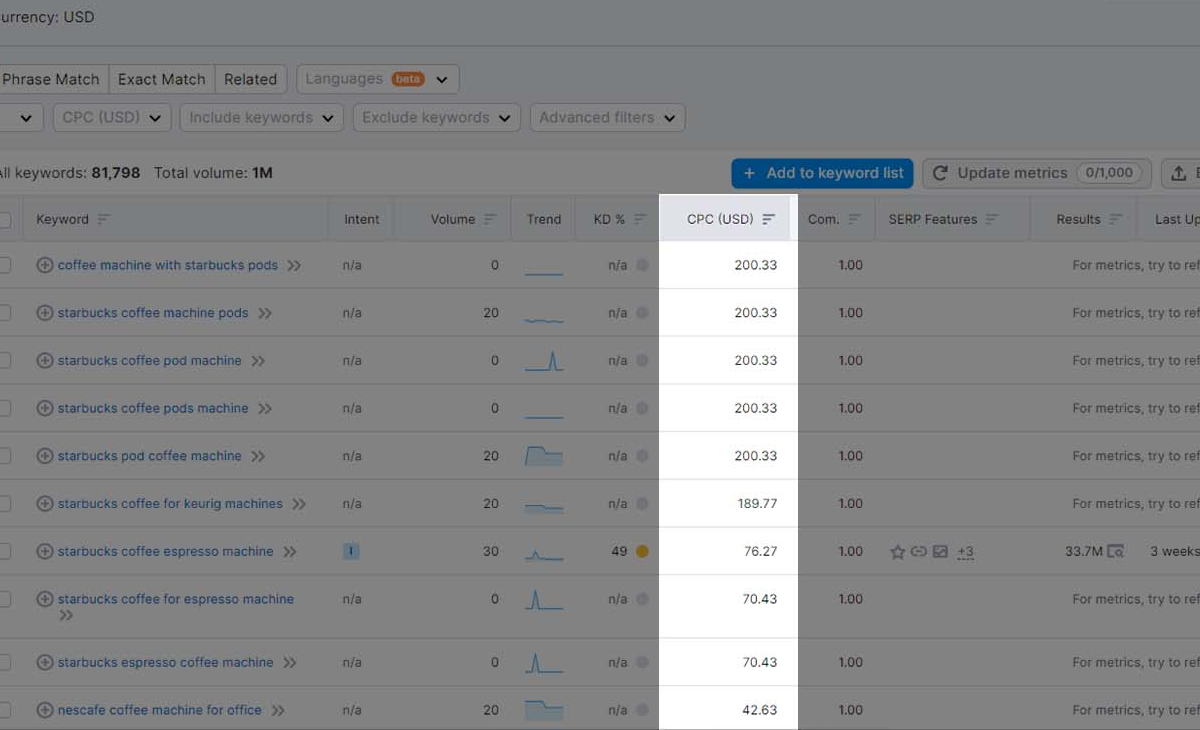View trend chart for 'starbucks coffee pod machine'
The width and height of the screenshot is (1200, 730).
pyautogui.click(x=544, y=360)
